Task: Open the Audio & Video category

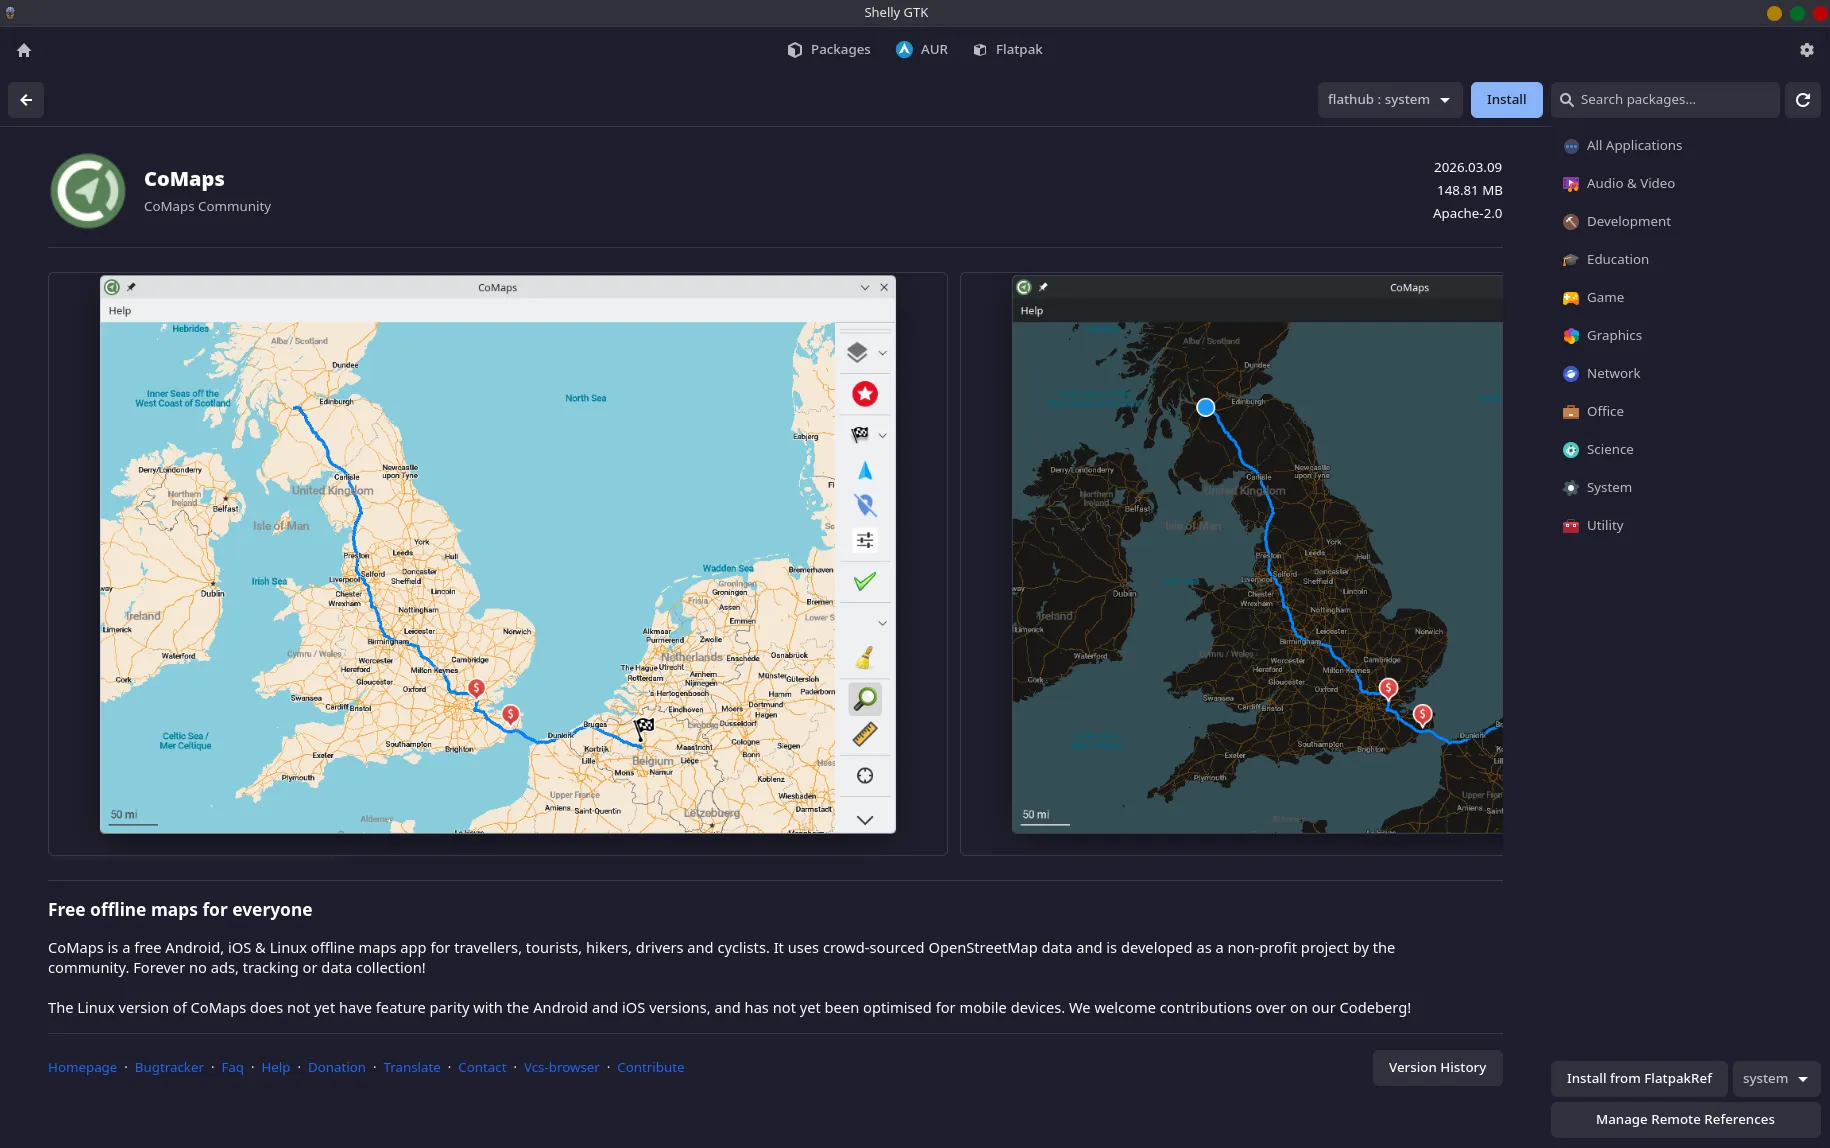Action: tap(1685, 184)
